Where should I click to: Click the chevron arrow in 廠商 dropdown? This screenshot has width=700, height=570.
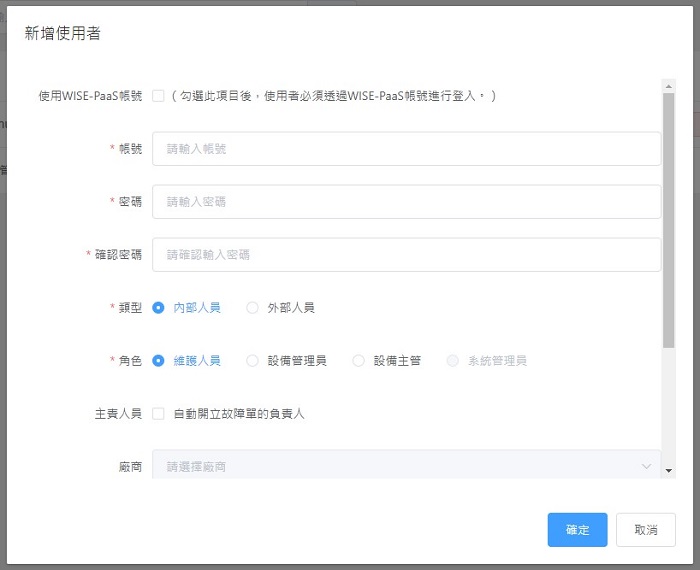645,467
